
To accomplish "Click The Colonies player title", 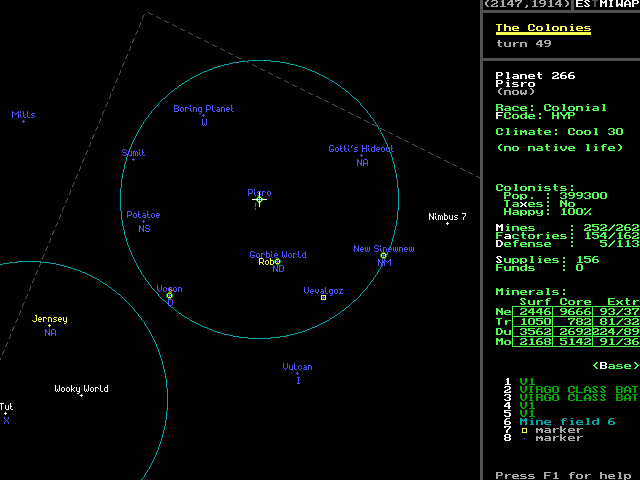I will 543,28.
